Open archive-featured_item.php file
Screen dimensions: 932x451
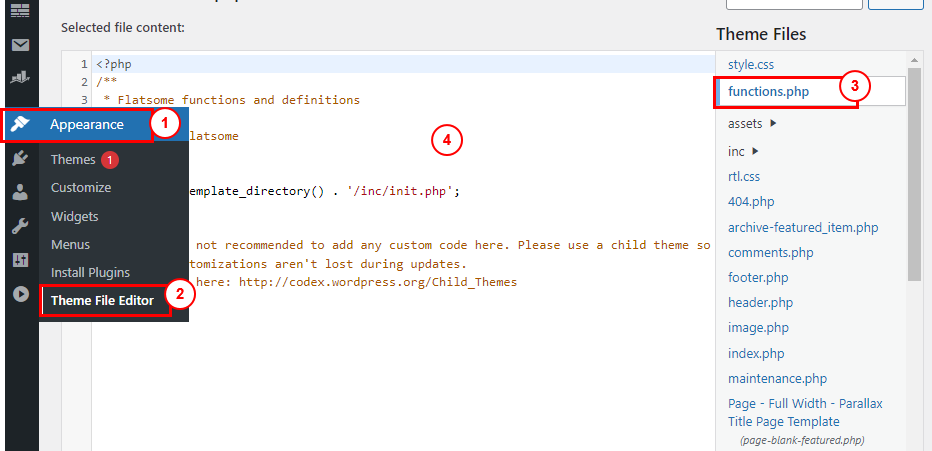[803, 227]
